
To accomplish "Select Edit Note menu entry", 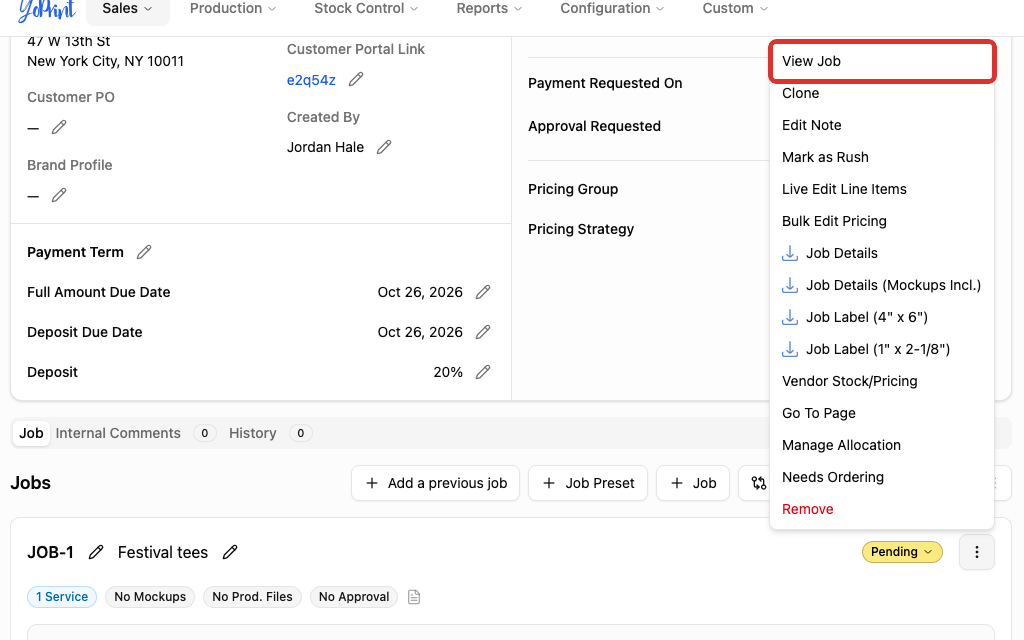I will pos(882,125).
